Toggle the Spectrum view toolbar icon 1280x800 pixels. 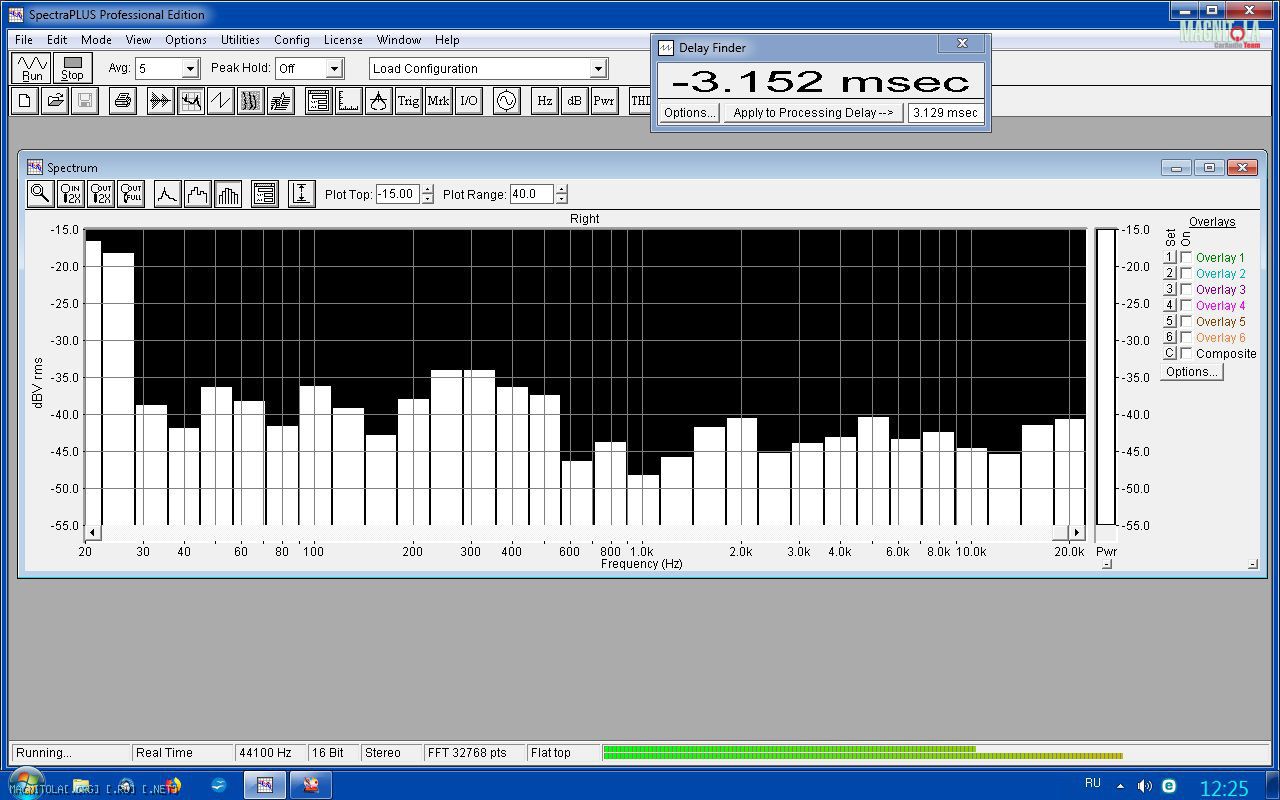[191, 101]
